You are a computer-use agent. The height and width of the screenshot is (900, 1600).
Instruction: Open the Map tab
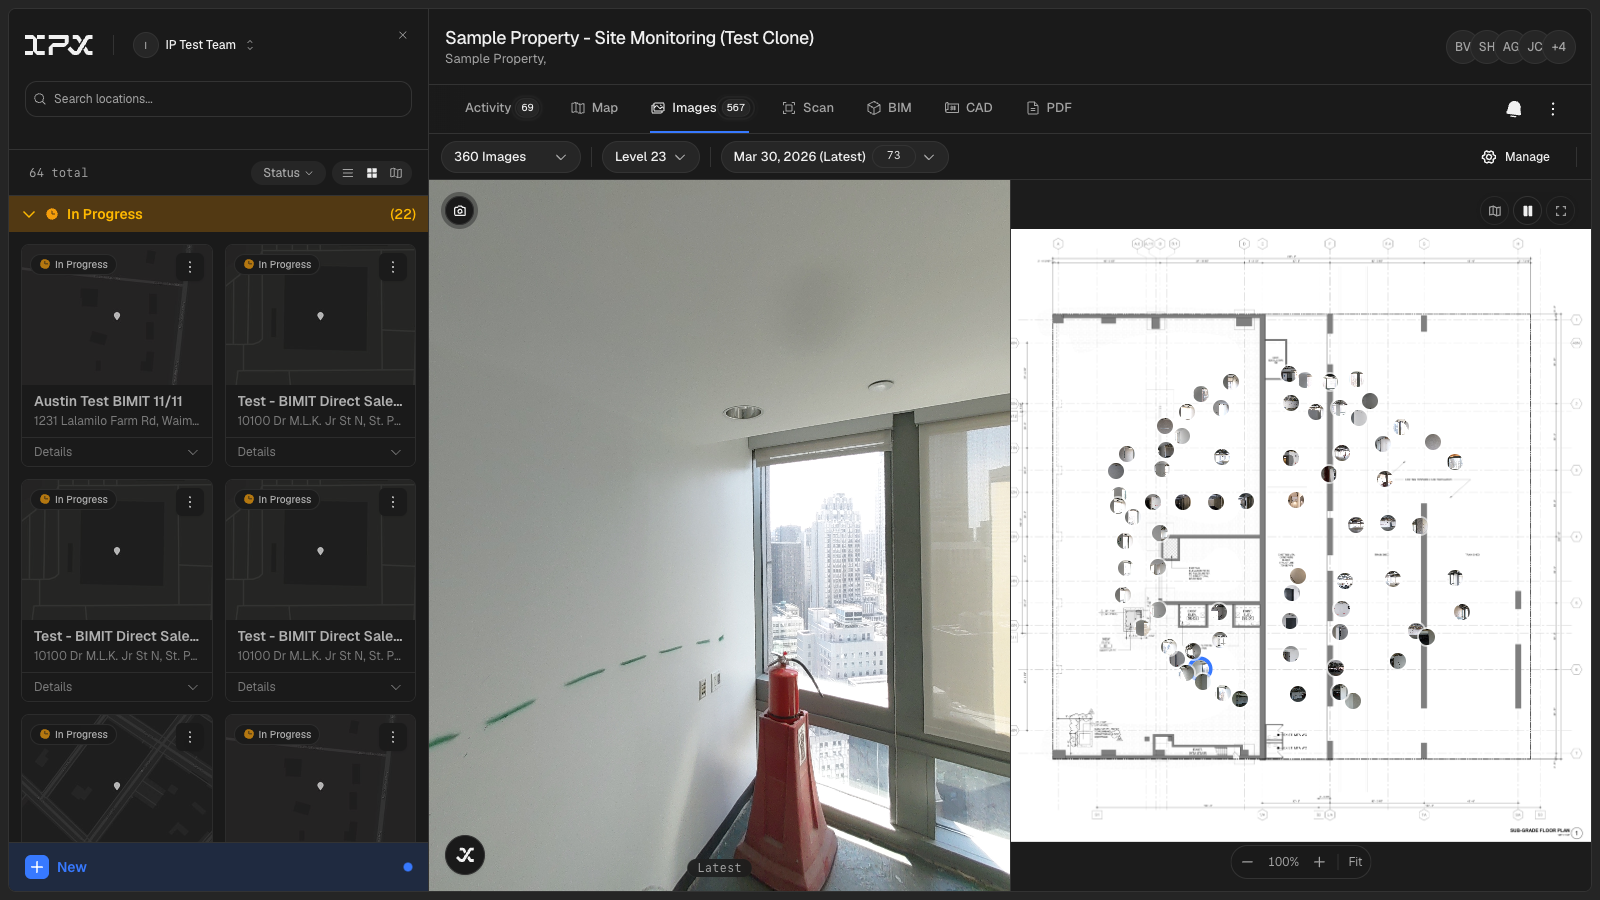tap(594, 108)
